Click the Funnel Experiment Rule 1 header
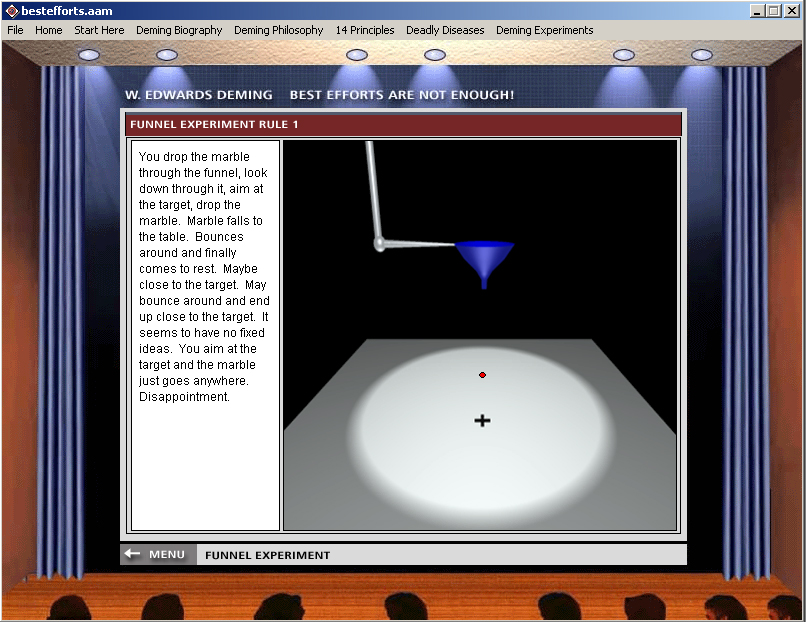 click(x=214, y=125)
